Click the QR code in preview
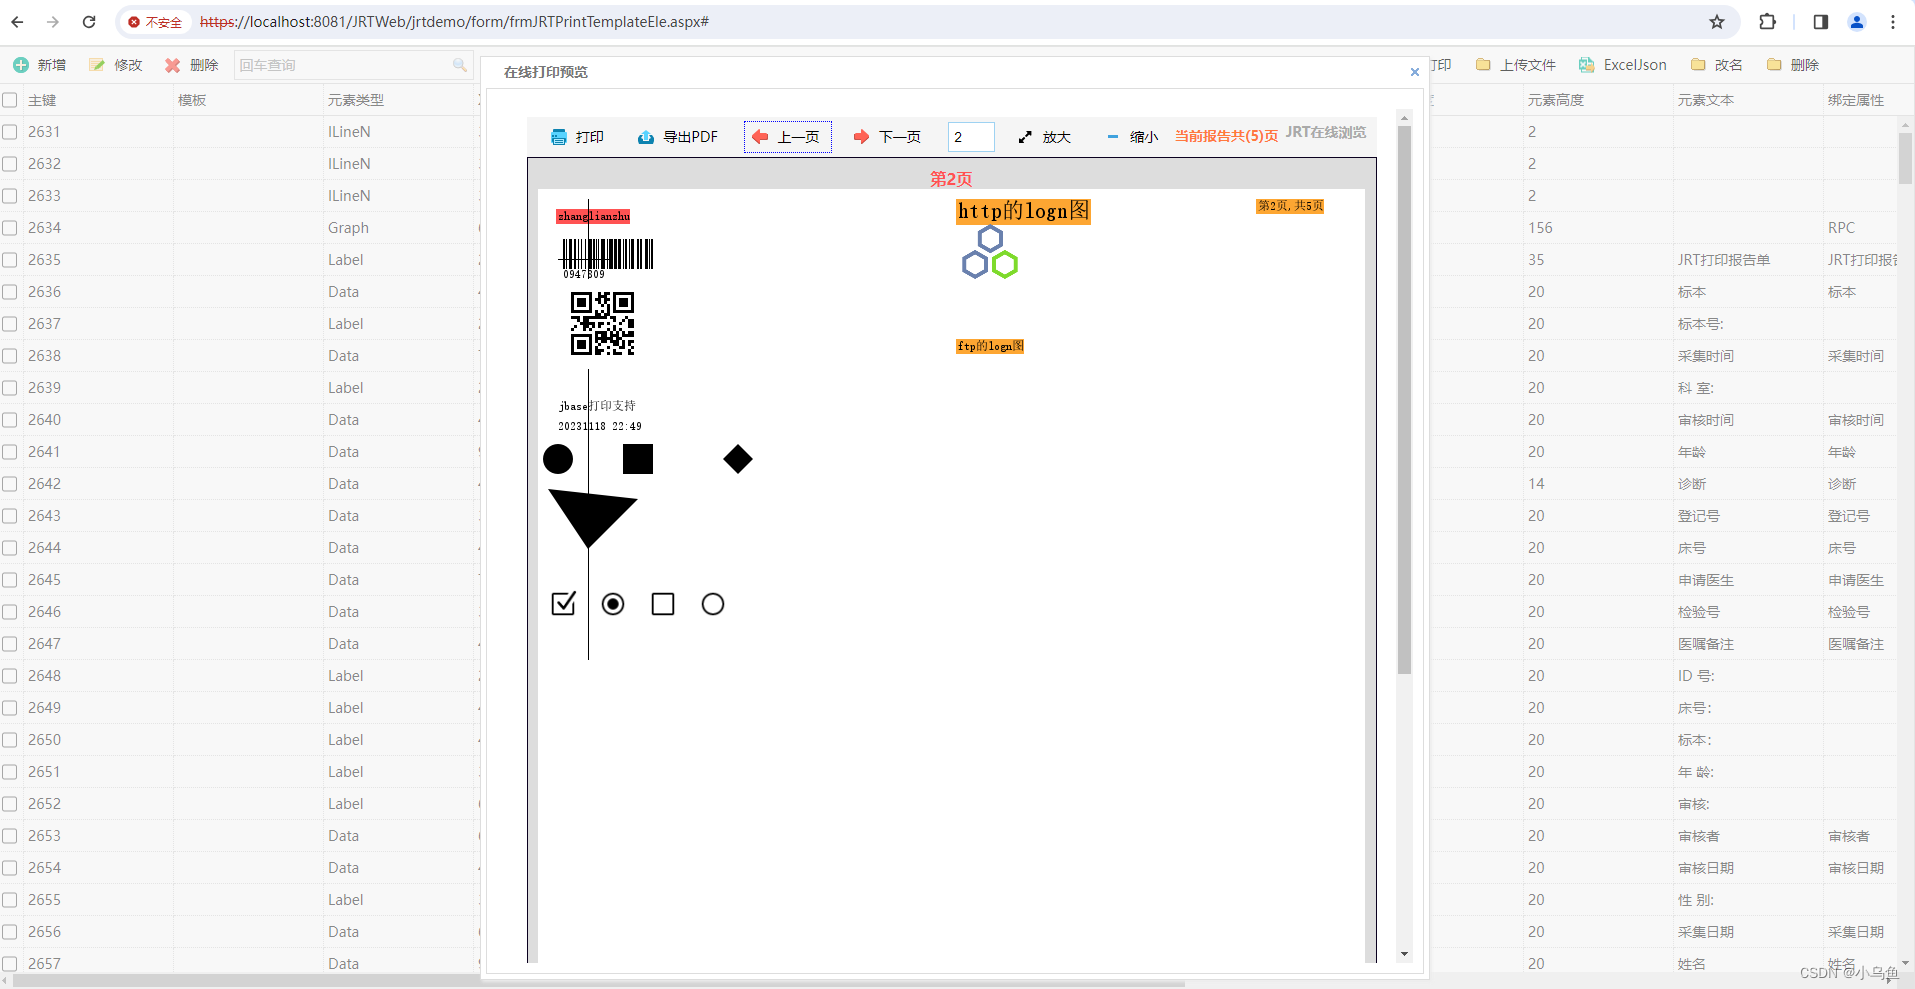The image size is (1915, 989). (x=602, y=323)
